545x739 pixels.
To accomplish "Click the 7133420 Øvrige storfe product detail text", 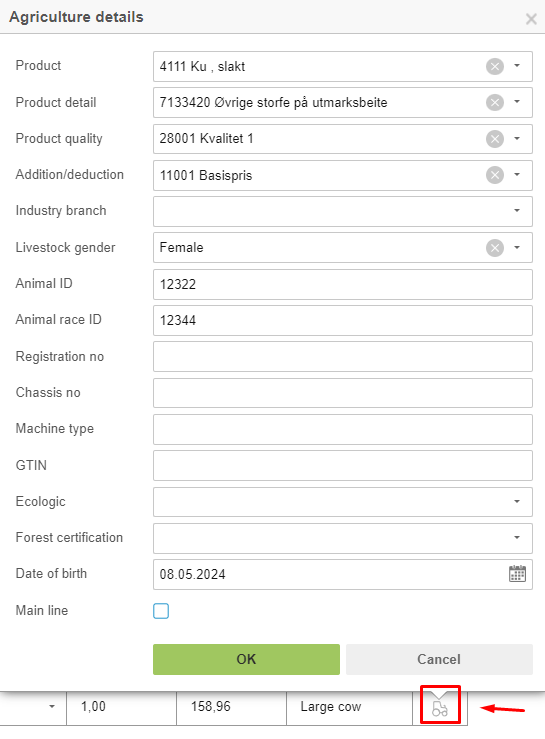I will coord(273,102).
